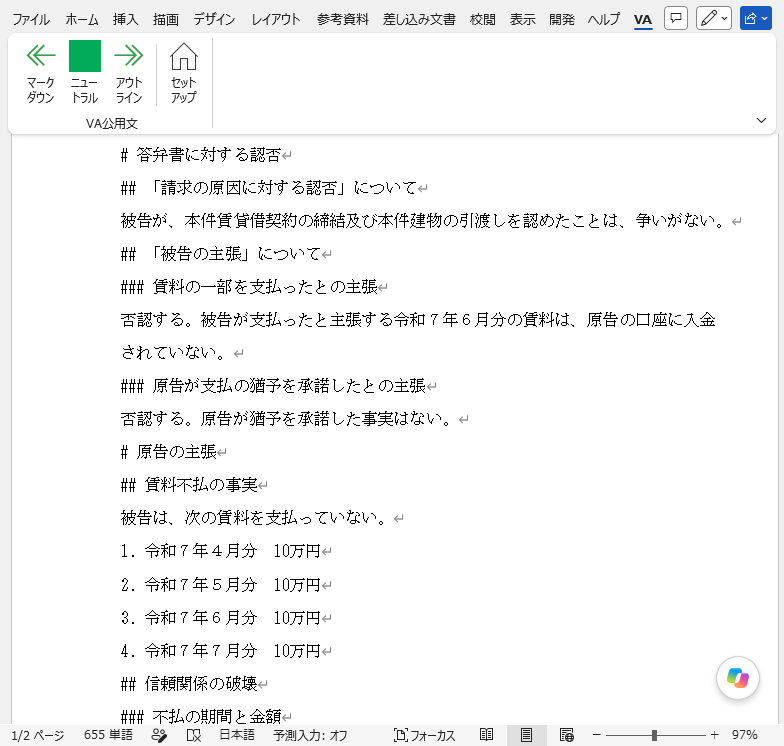Switch to the 開発 tab
Image resolution: width=784 pixels, height=746 pixels.
(x=562, y=20)
